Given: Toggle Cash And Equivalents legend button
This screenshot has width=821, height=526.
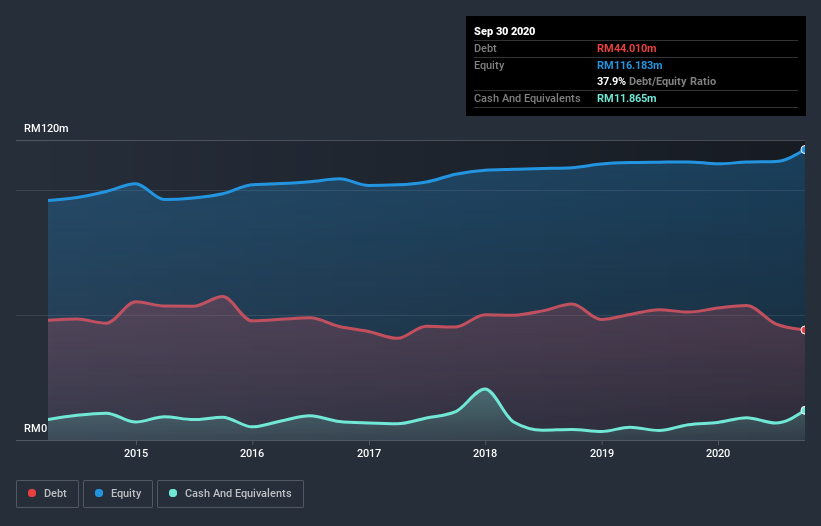Looking at the screenshot, I should (230, 494).
